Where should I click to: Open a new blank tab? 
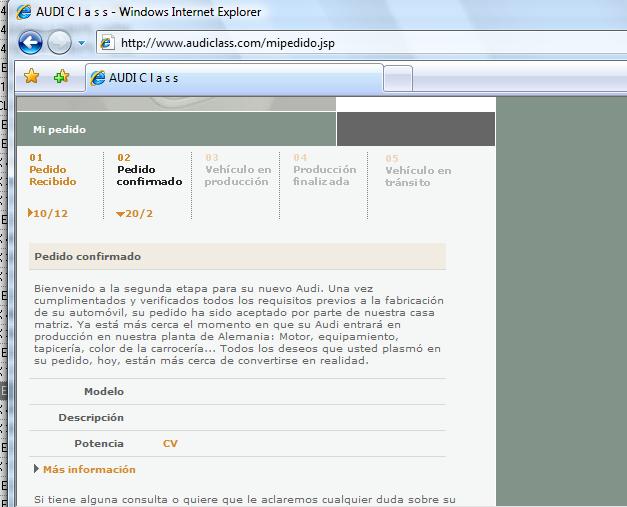(x=397, y=79)
